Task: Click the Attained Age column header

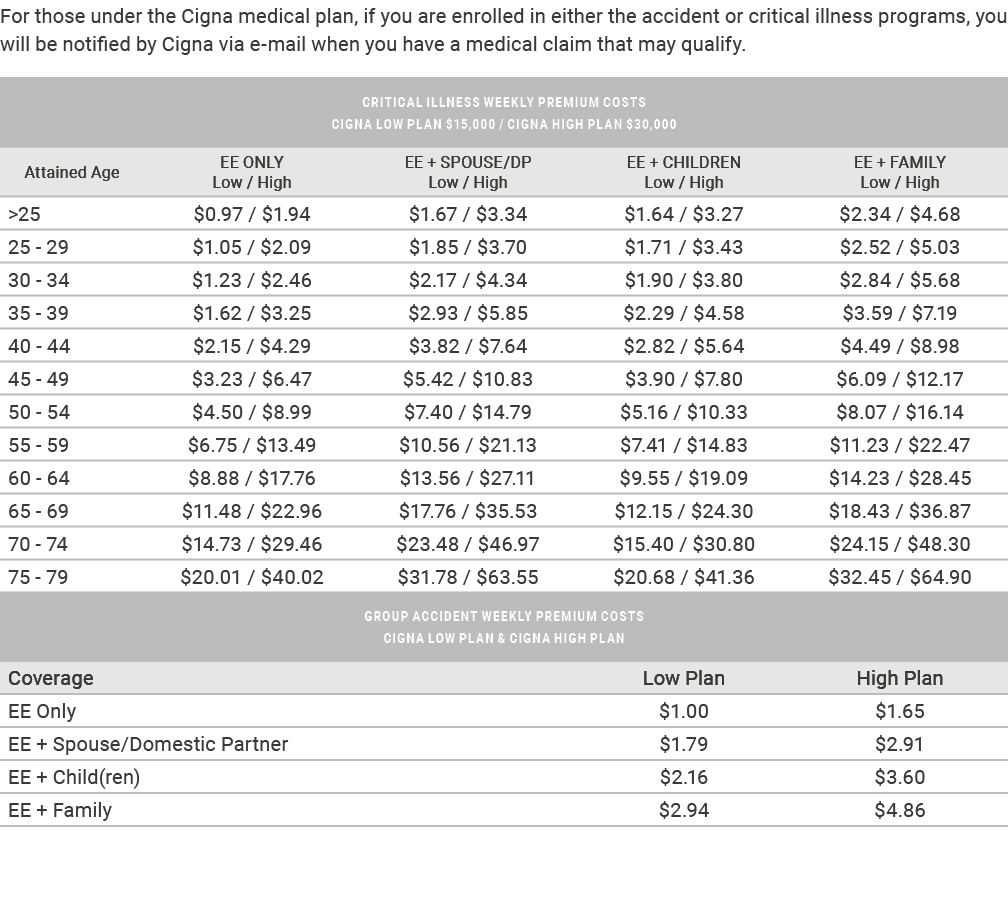Action: [x=72, y=172]
